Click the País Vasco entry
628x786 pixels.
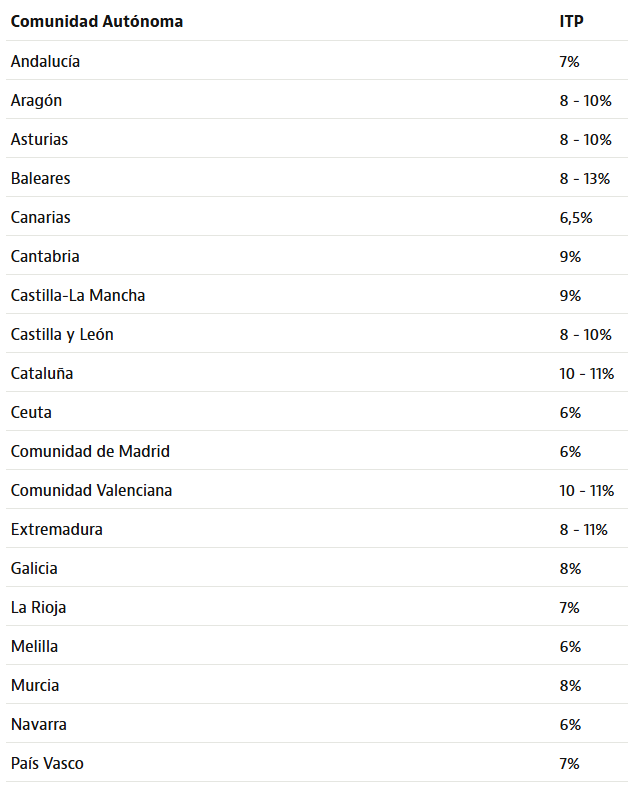[x=47, y=763]
